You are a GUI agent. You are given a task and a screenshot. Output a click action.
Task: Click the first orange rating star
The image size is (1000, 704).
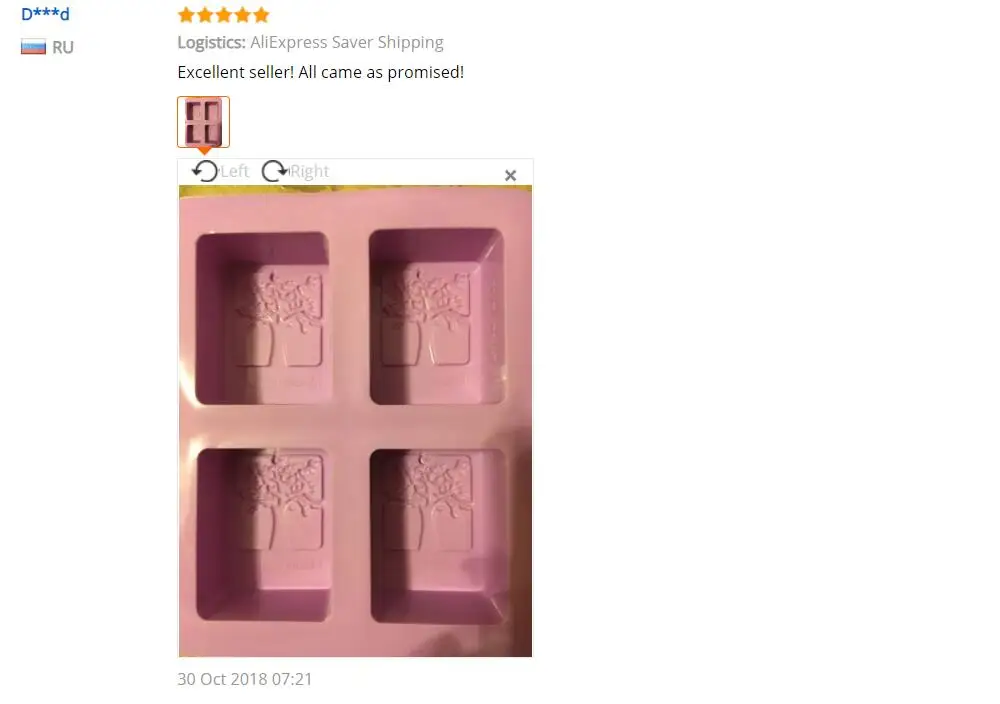pyautogui.click(x=186, y=15)
